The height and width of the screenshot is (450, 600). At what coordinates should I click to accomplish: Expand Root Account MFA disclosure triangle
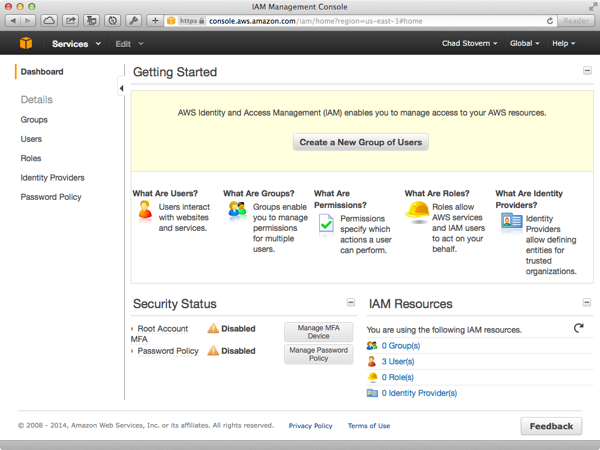click(132, 329)
